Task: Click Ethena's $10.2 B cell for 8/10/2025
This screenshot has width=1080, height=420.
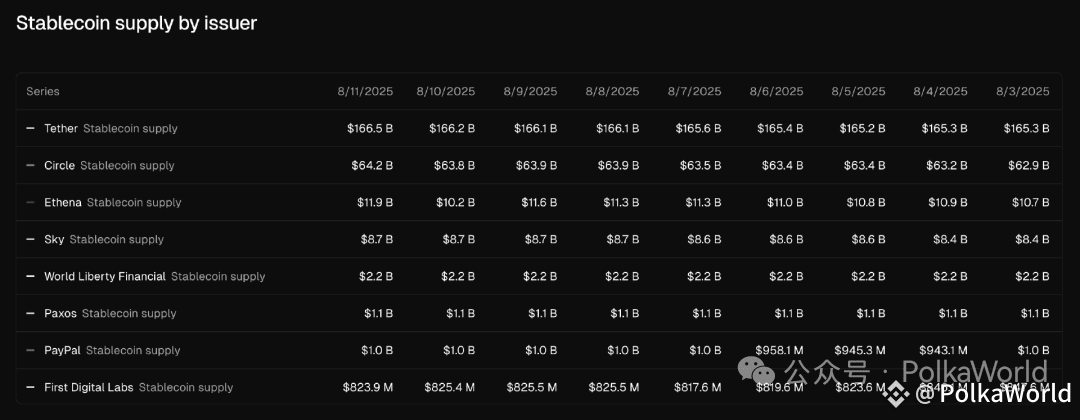Action: point(455,202)
